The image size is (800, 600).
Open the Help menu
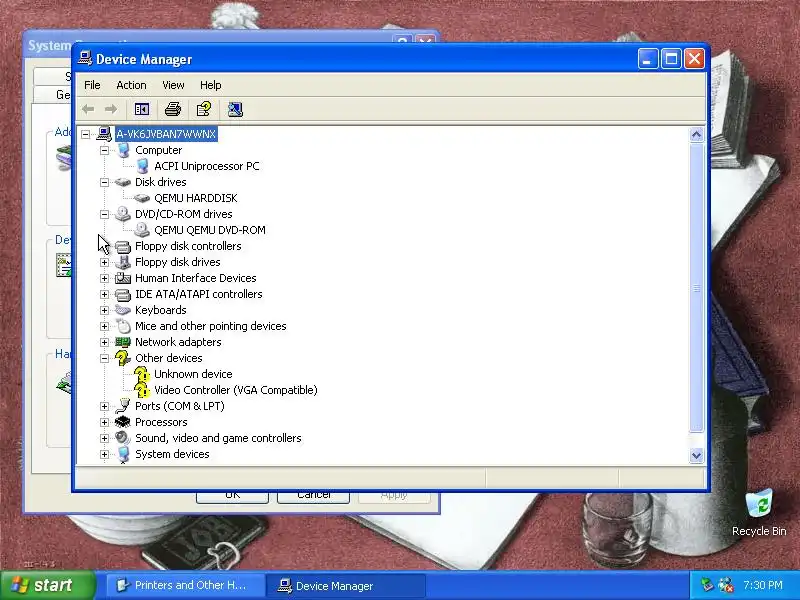point(210,85)
